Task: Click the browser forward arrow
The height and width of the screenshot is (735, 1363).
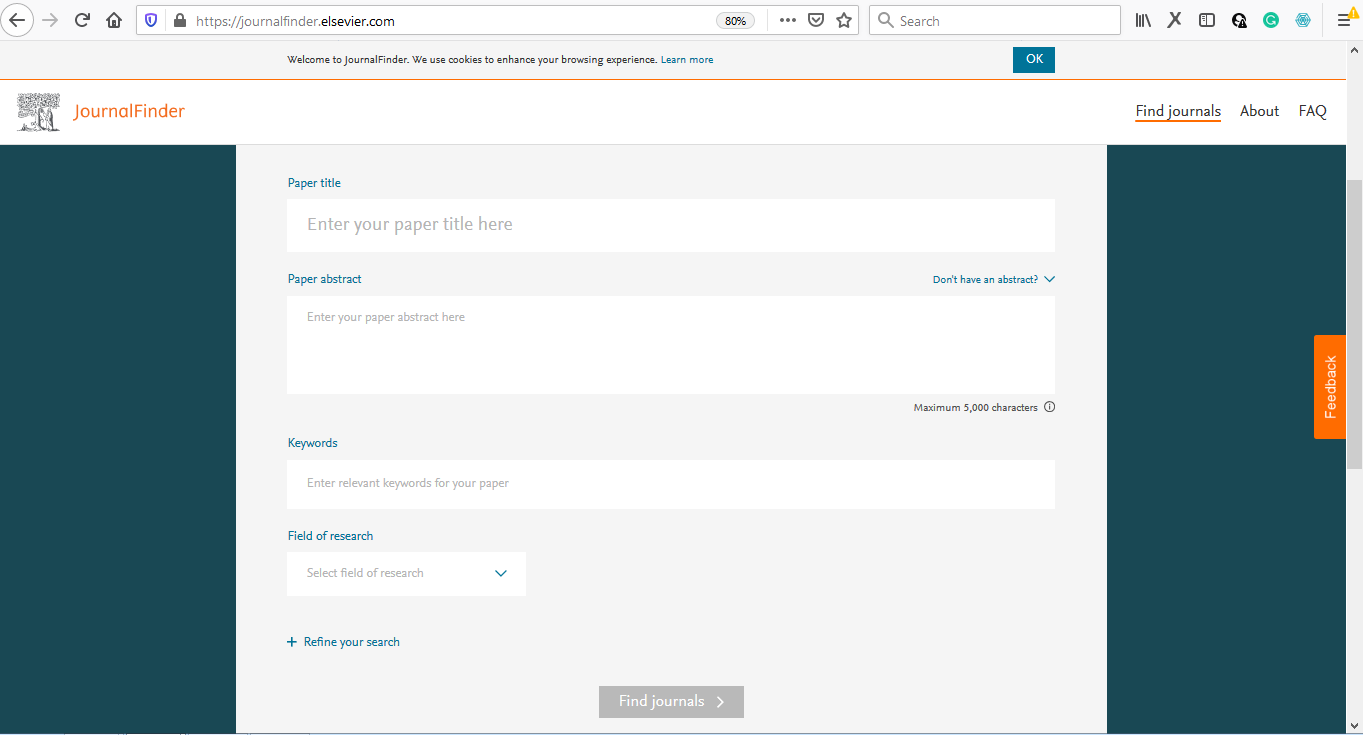Action: pyautogui.click(x=50, y=20)
